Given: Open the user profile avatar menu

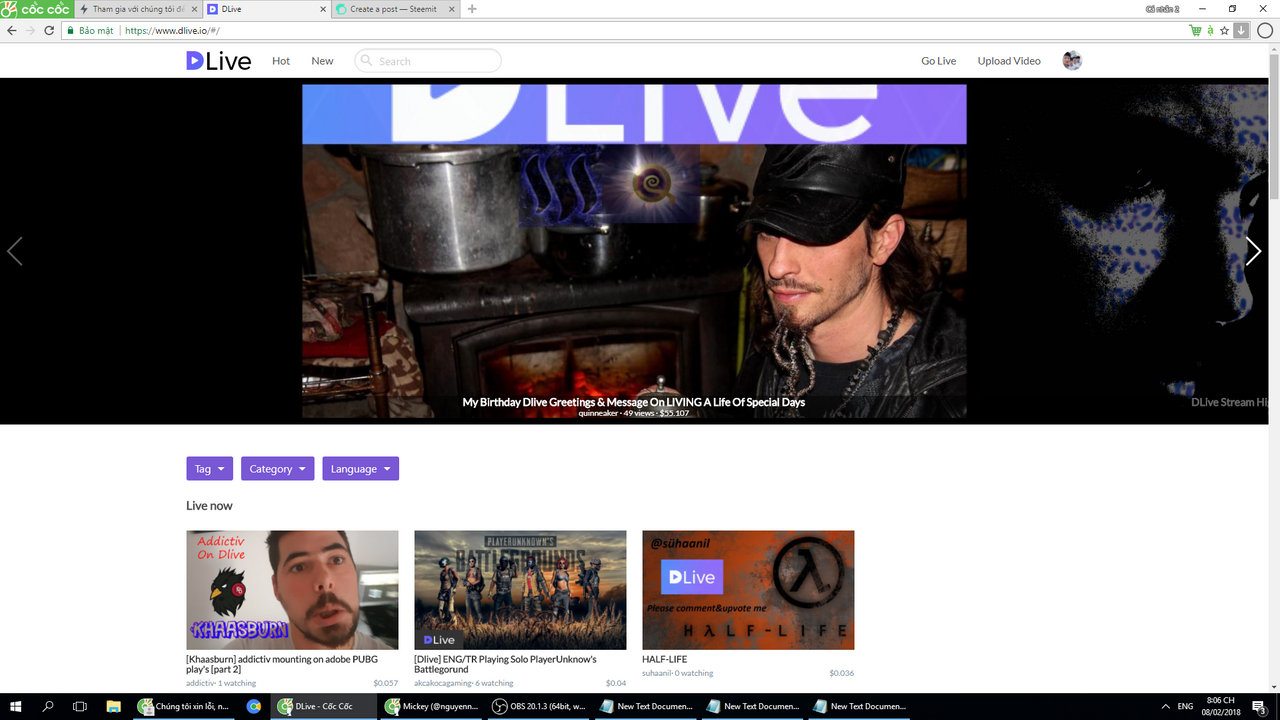Looking at the screenshot, I should click(x=1072, y=61).
